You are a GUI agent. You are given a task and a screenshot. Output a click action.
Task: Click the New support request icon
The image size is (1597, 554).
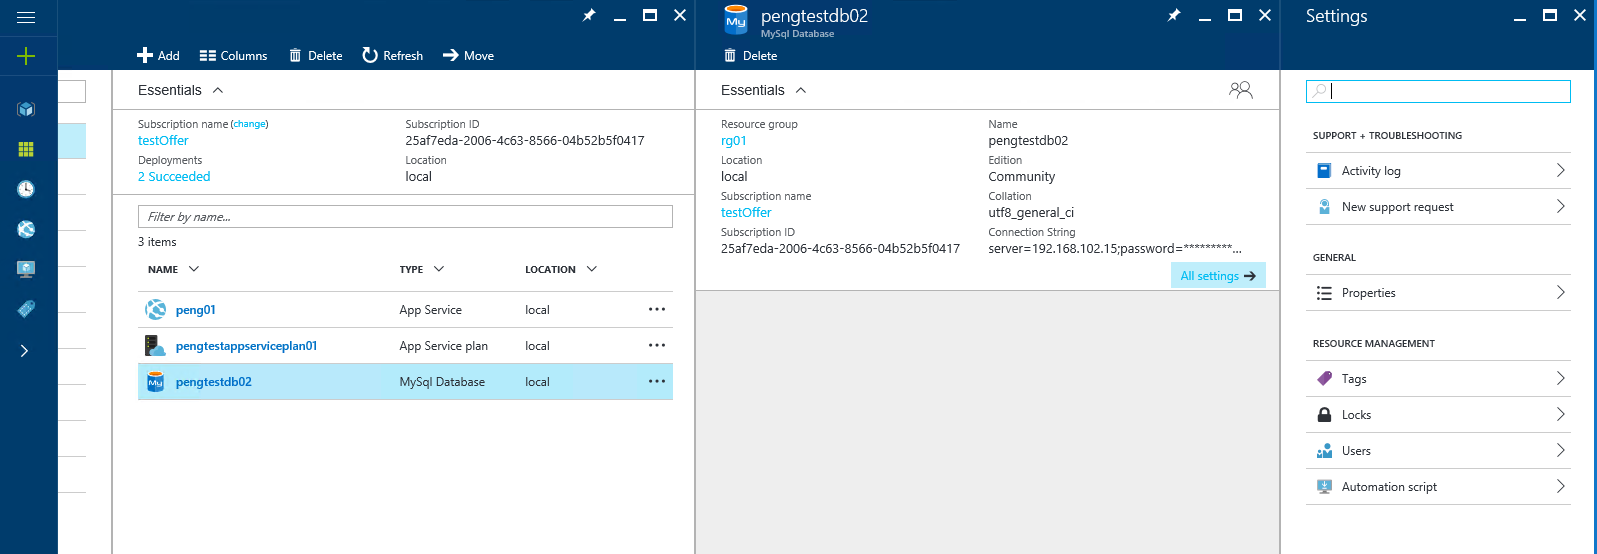point(1324,207)
